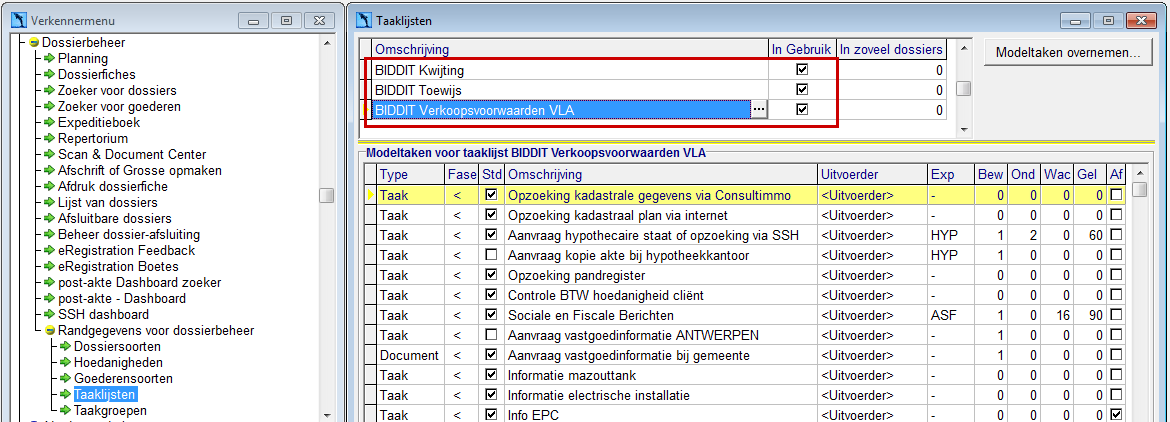Click ASF cell in Sociale en Fiscale Berichten row
Viewport: 1170px width, 422px height.
pyautogui.click(x=951, y=315)
